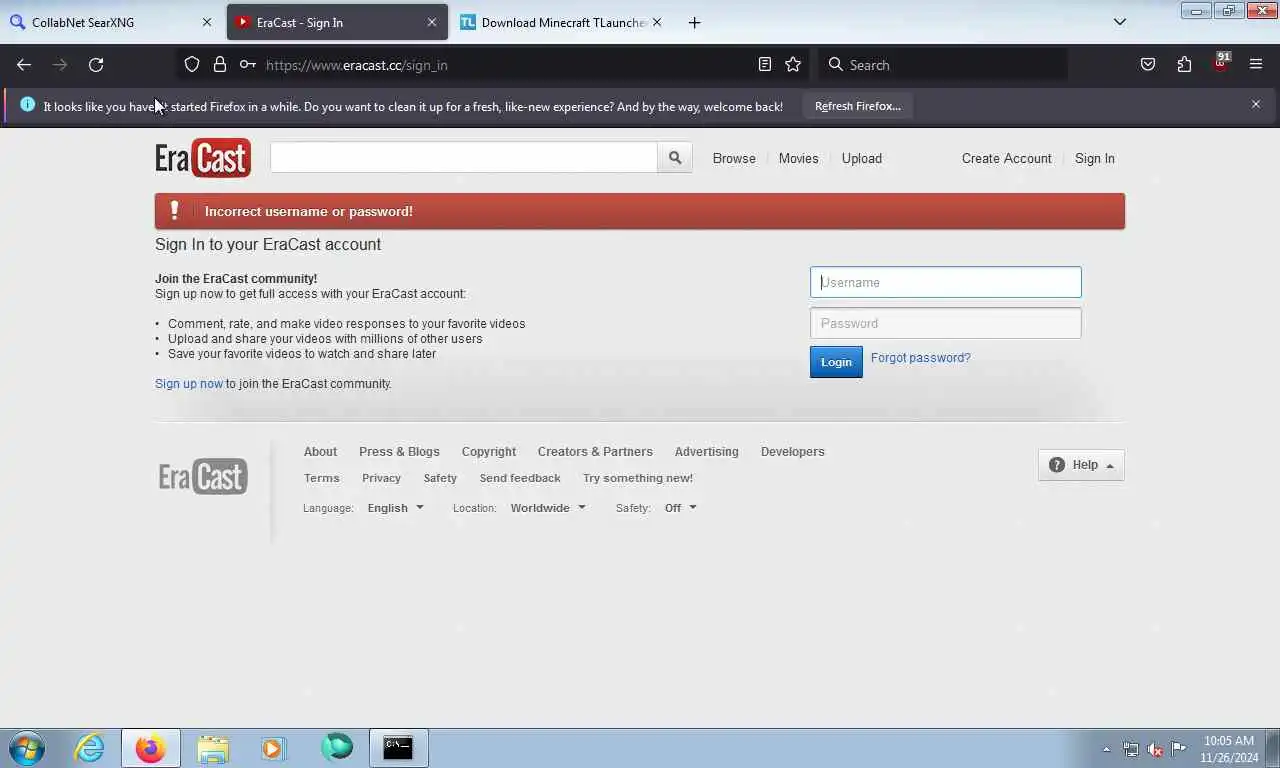Click the Refresh Firefox... button

tap(857, 106)
